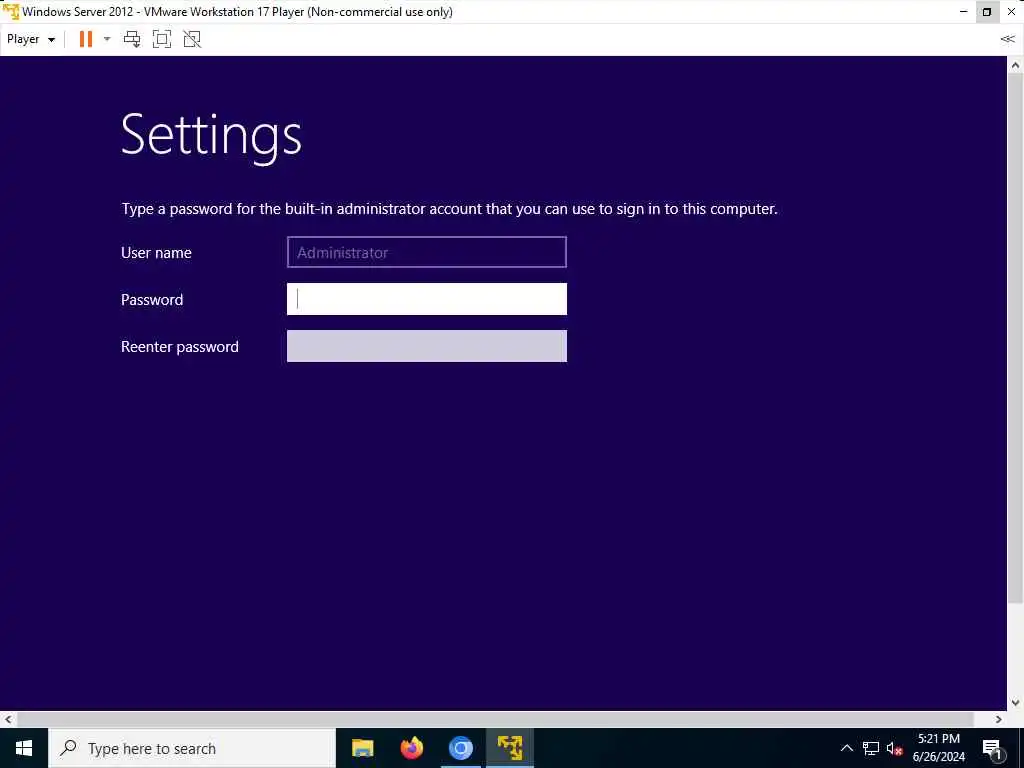
Task: Enter full screen mode icon
Action: 162,39
